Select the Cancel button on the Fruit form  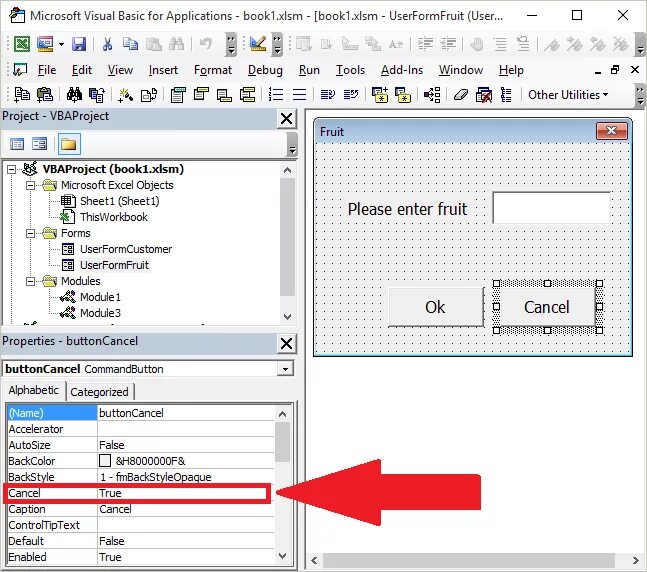[547, 307]
